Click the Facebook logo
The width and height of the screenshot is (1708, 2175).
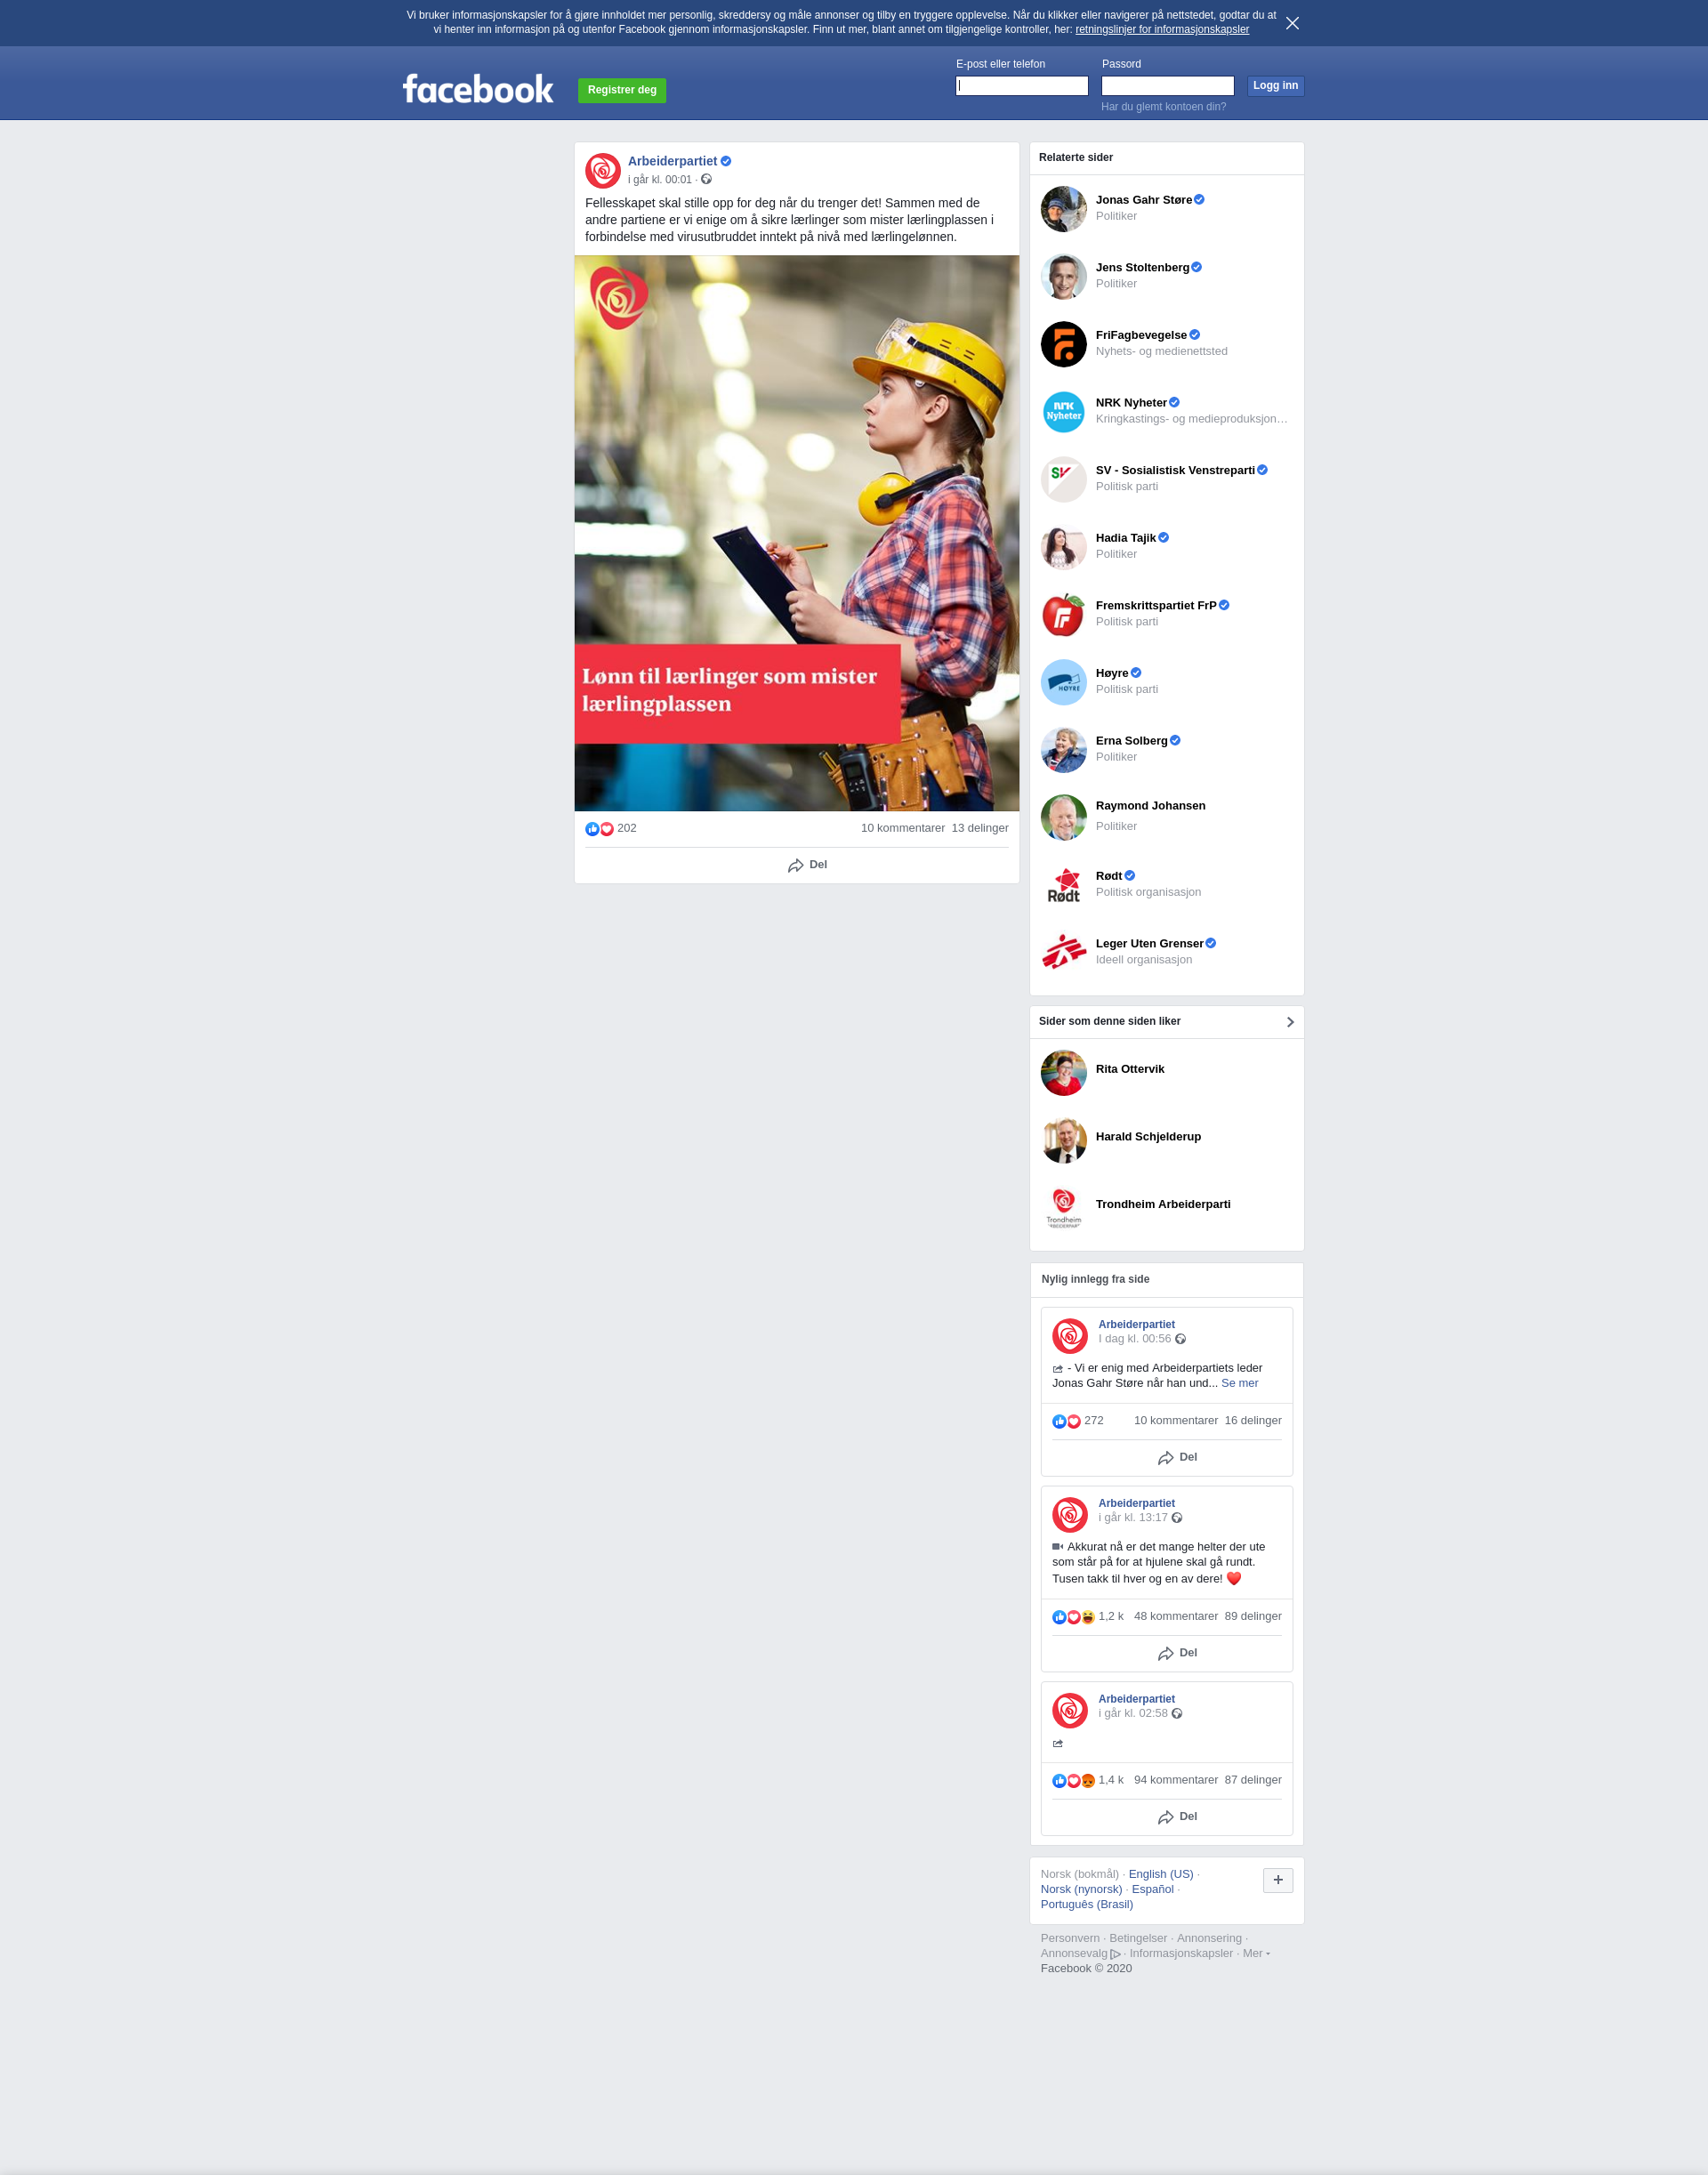pyautogui.click(x=477, y=89)
